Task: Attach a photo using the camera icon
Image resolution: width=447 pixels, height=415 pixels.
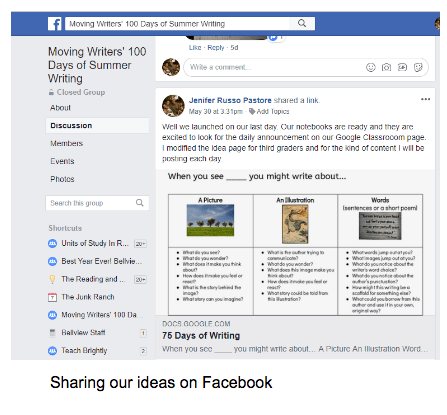Action: pos(386,67)
